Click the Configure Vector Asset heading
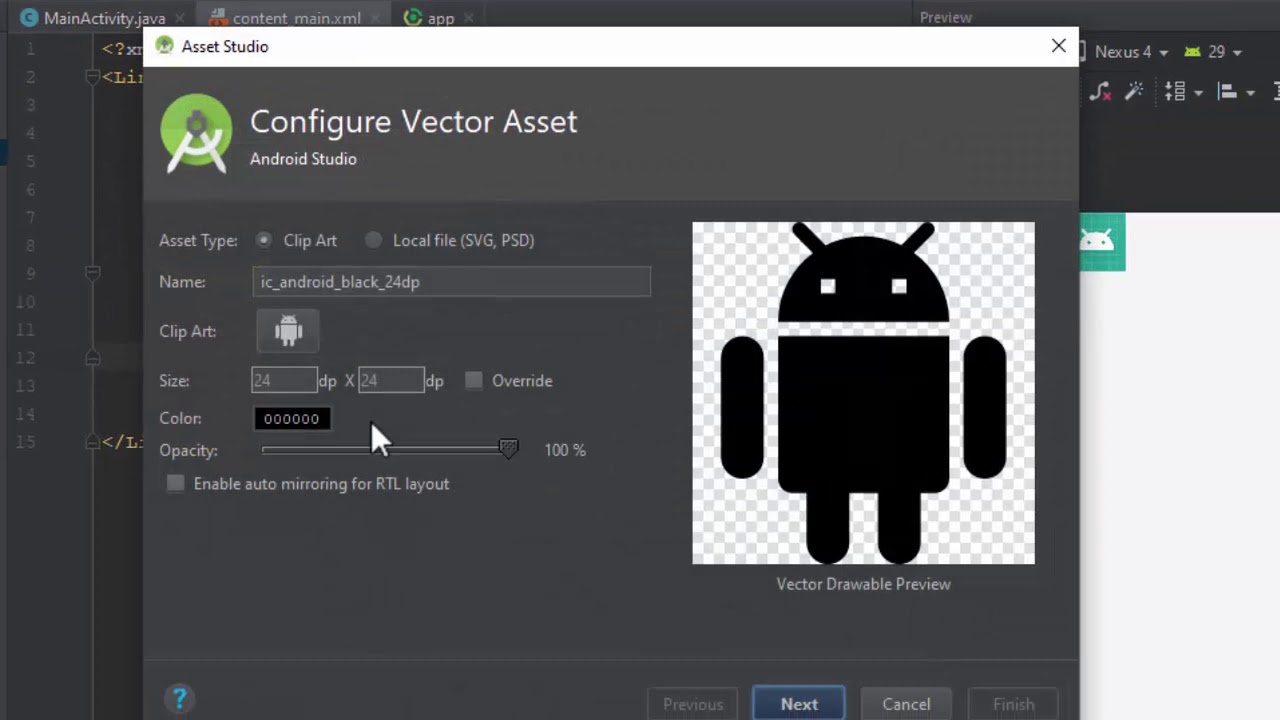This screenshot has width=1280, height=720. [413, 121]
